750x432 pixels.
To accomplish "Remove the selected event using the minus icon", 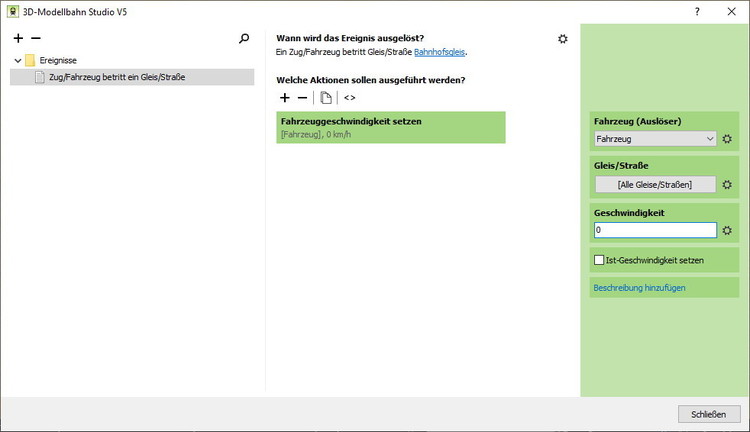I will point(36,38).
